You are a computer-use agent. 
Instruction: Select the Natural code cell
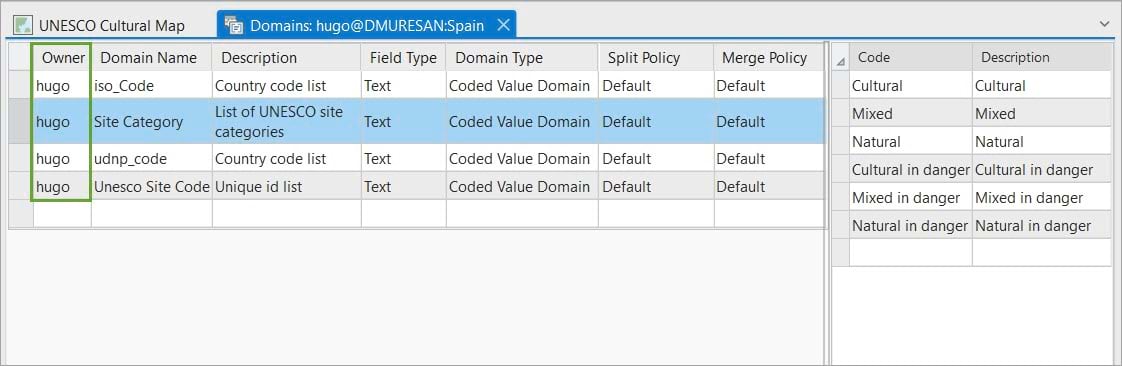click(910, 141)
